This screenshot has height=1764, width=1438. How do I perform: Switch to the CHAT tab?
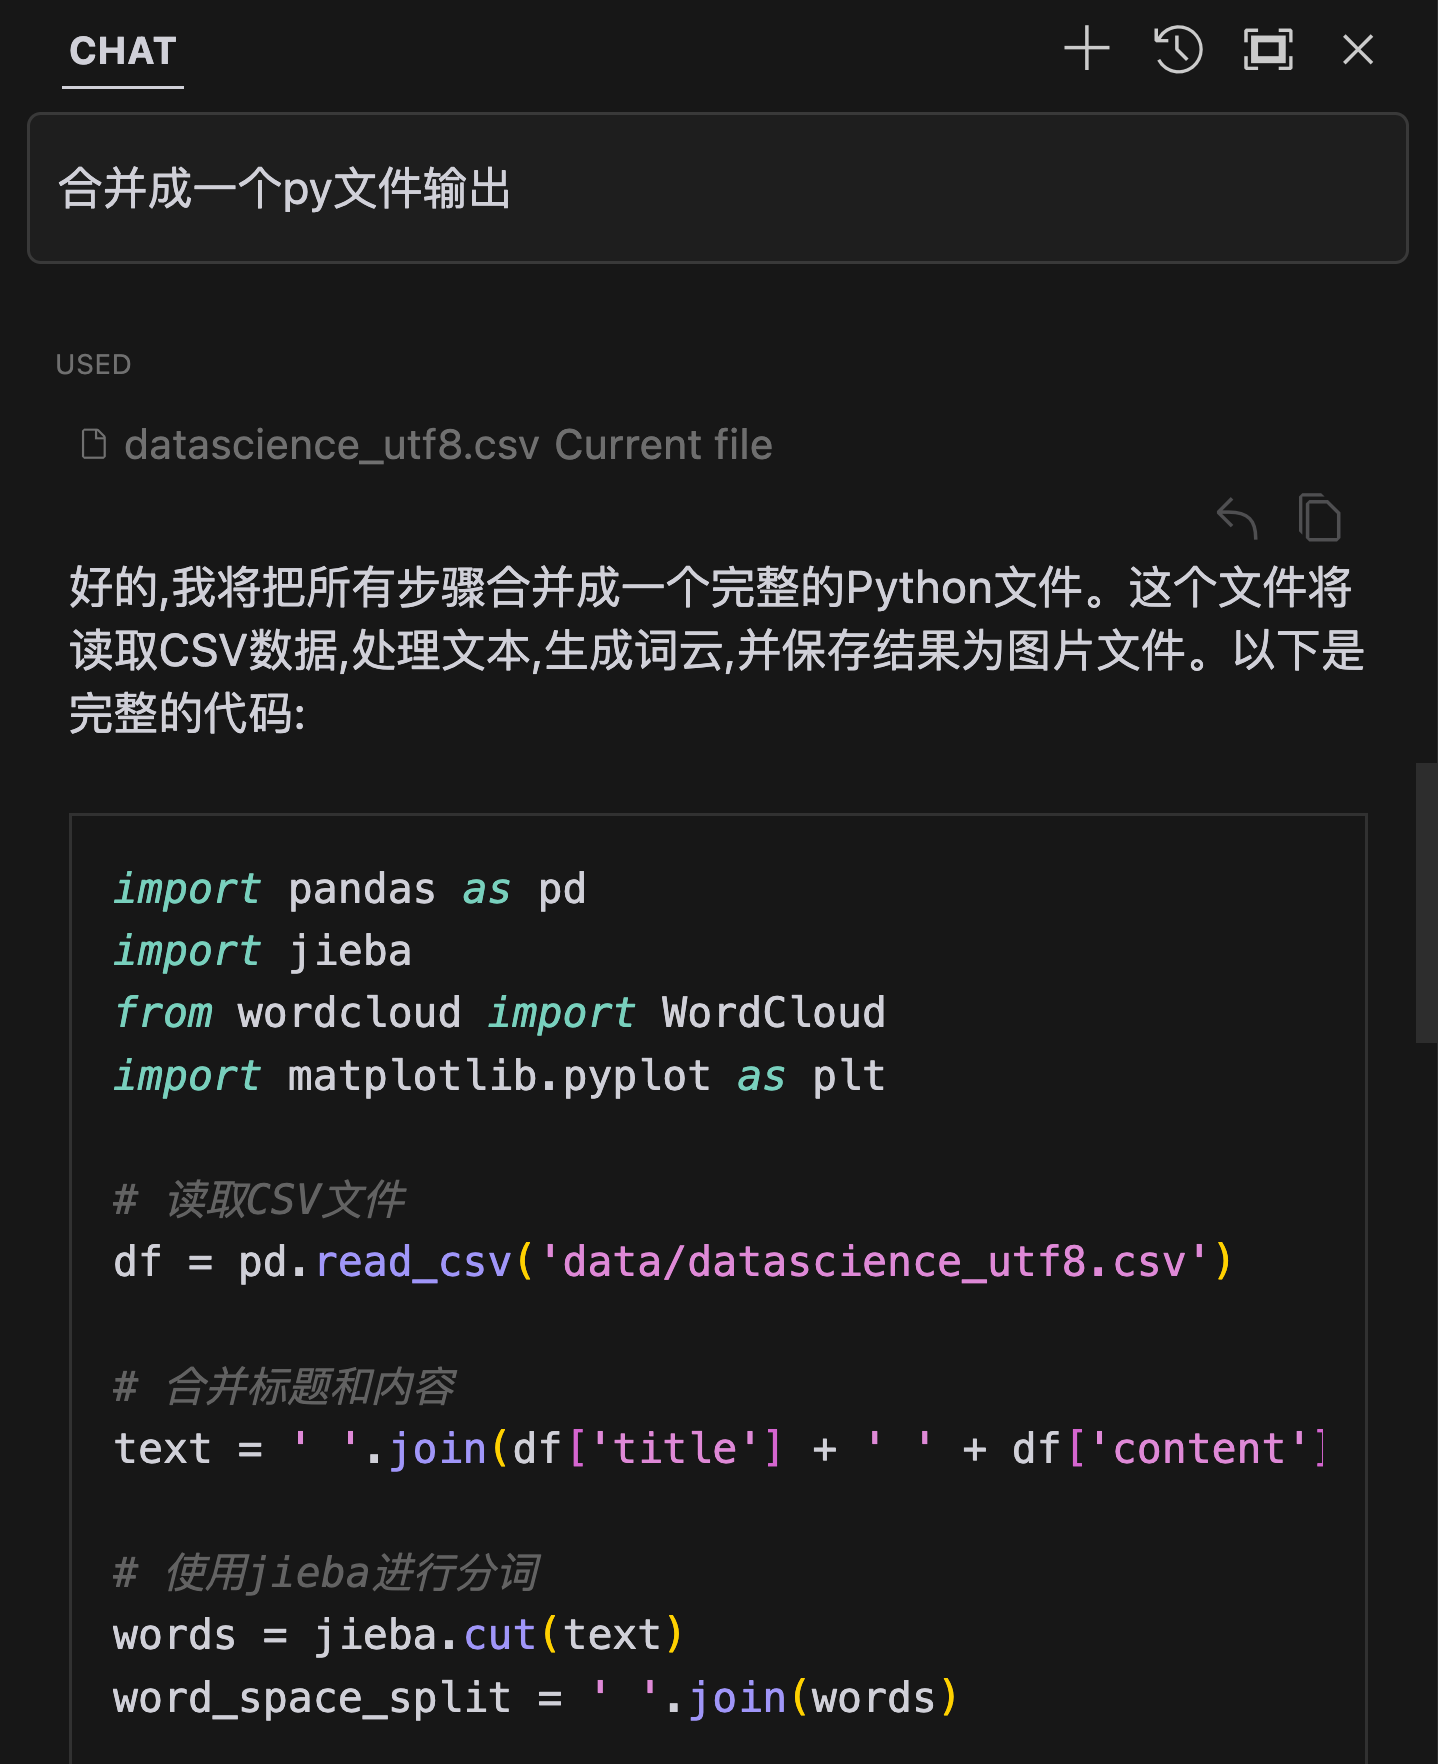[x=122, y=52]
